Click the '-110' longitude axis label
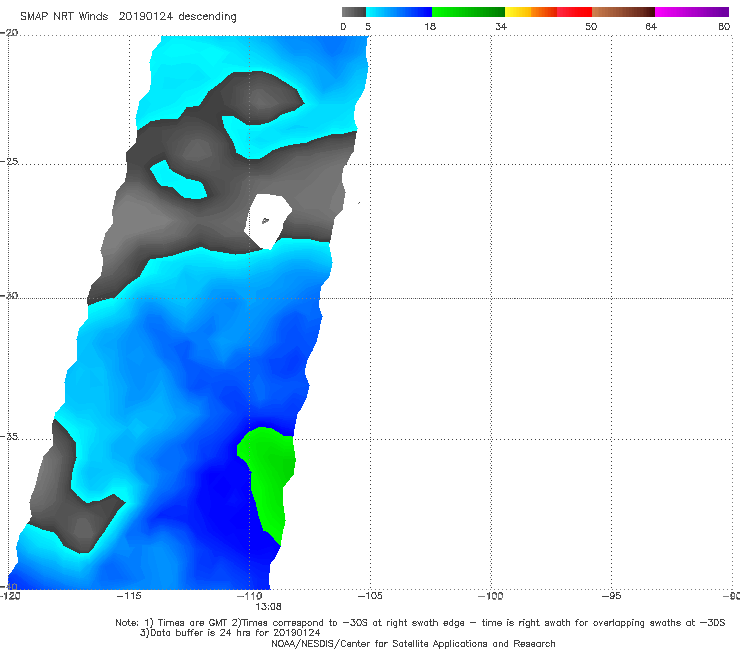 (250, 596)
